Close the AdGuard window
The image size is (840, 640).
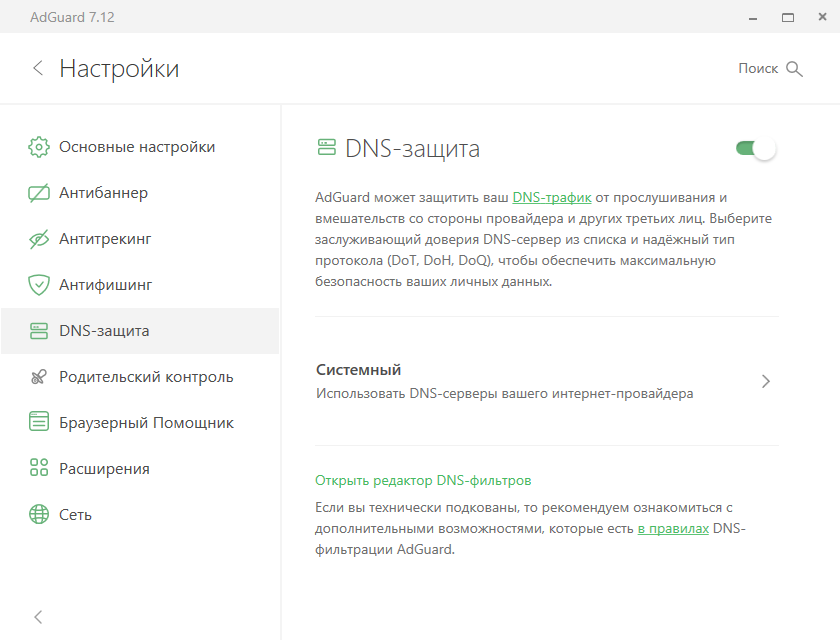tap(822, 17)
